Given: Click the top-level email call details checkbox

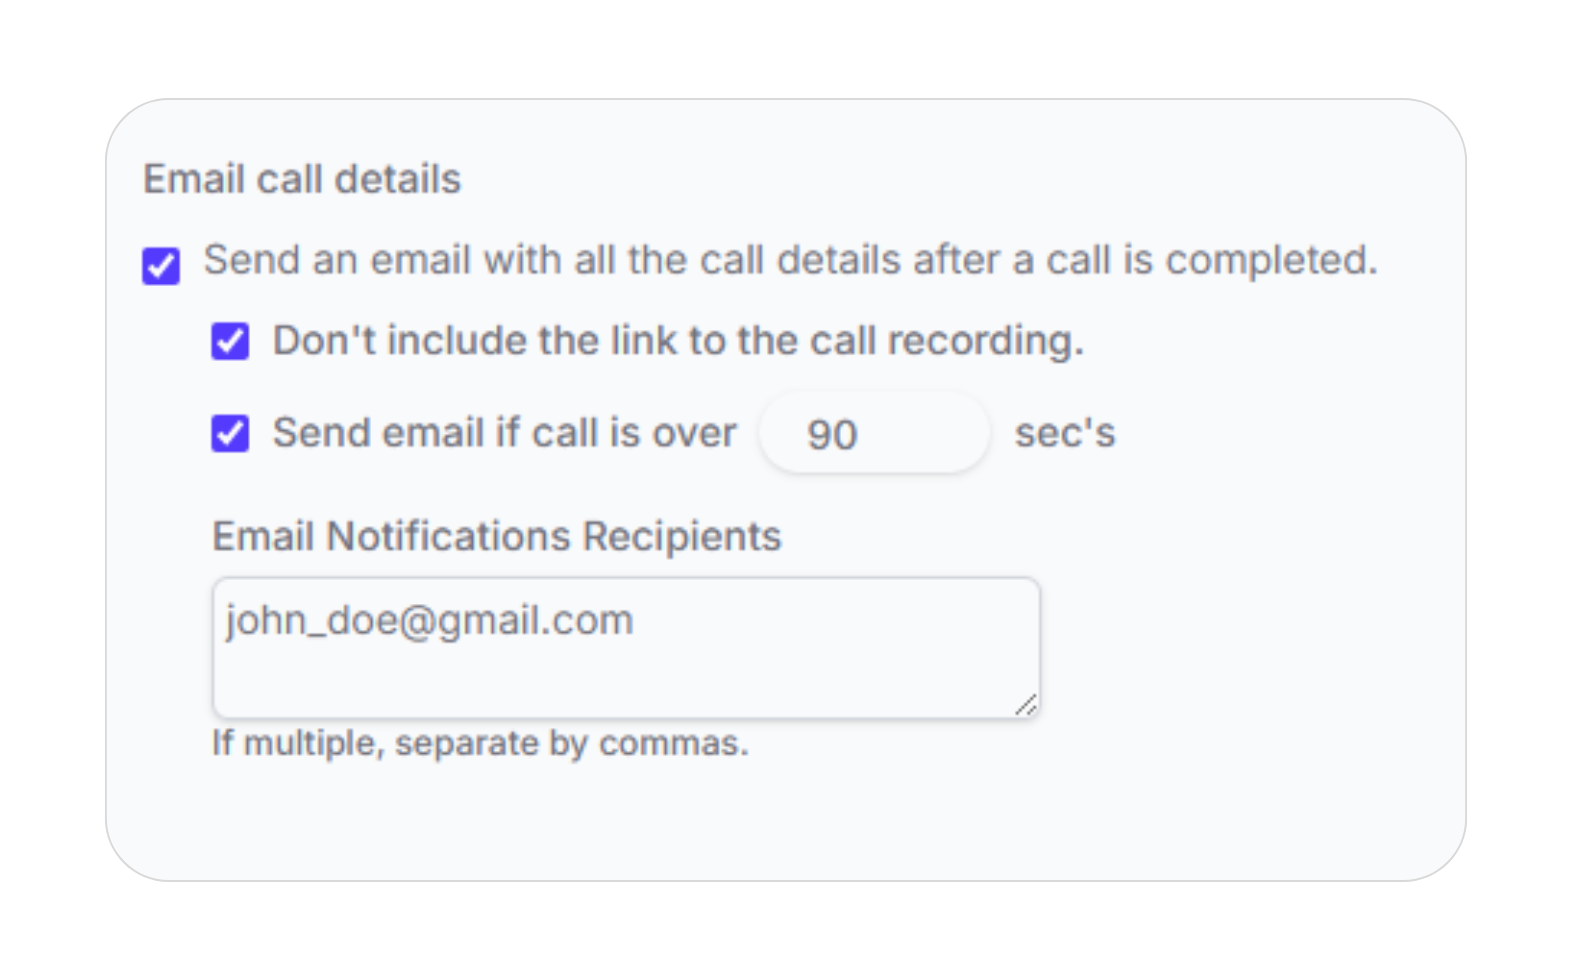Looking at the screenshot, I should tap(161, 263).
